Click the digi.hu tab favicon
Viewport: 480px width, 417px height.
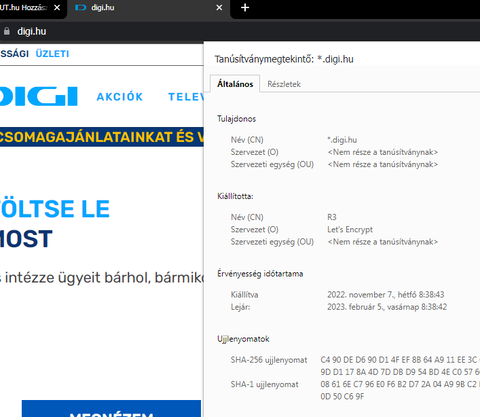(x=80, y=7)
